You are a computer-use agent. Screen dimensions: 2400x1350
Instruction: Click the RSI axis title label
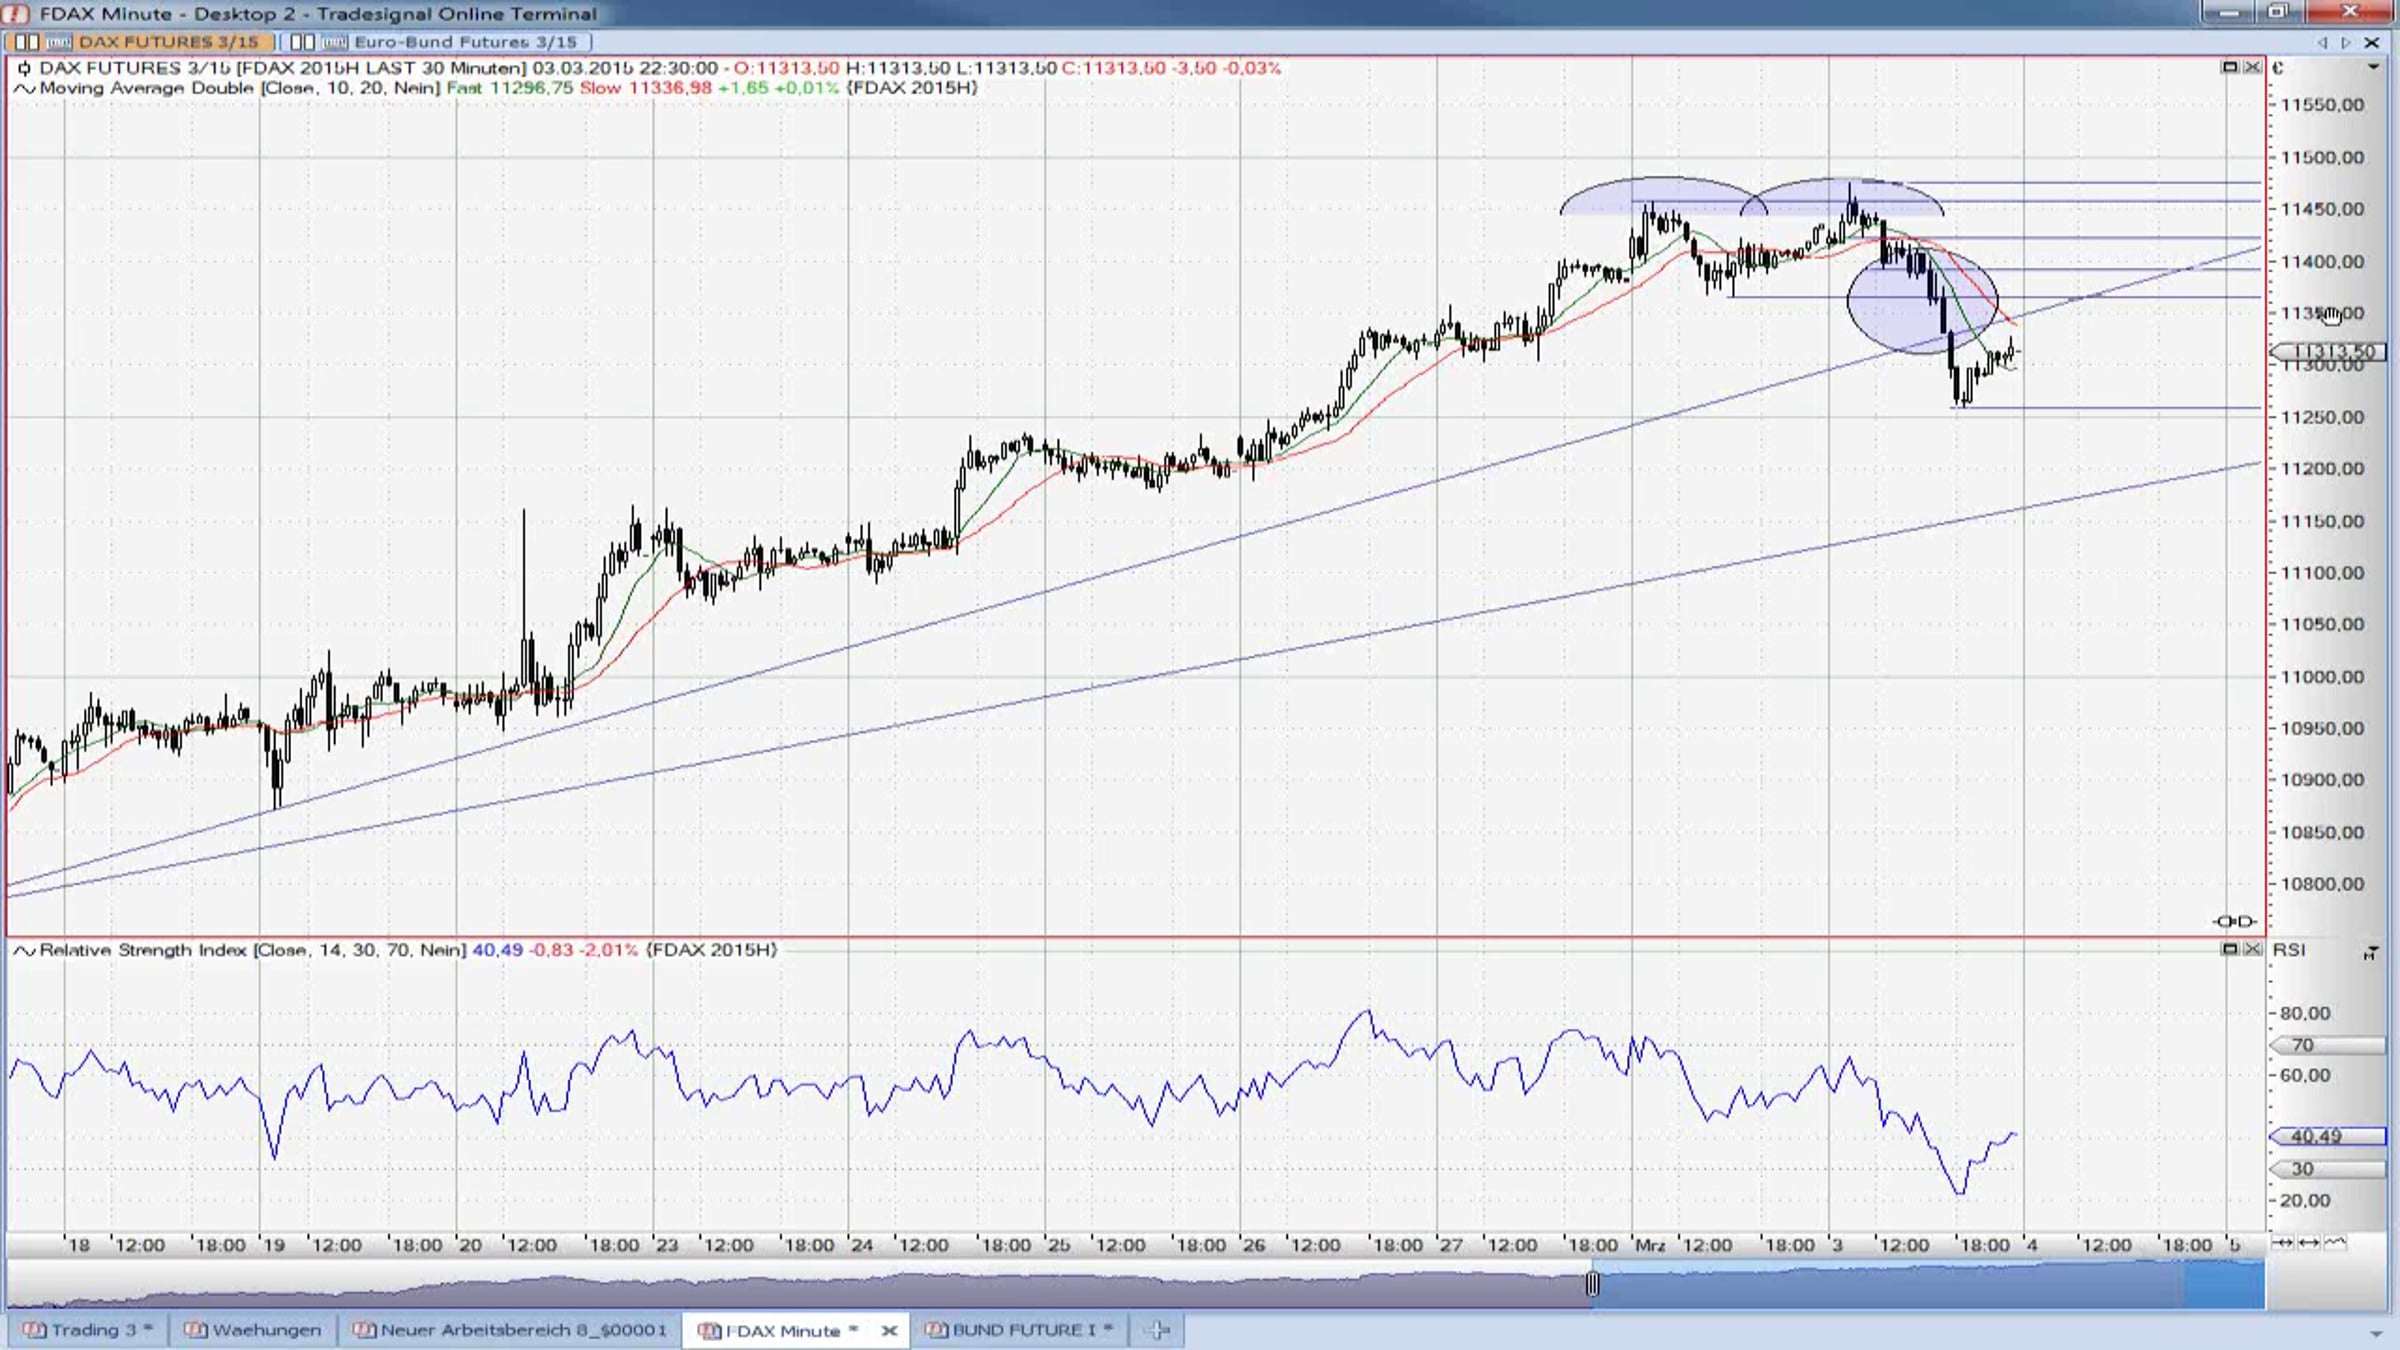tap(2289, 949)
